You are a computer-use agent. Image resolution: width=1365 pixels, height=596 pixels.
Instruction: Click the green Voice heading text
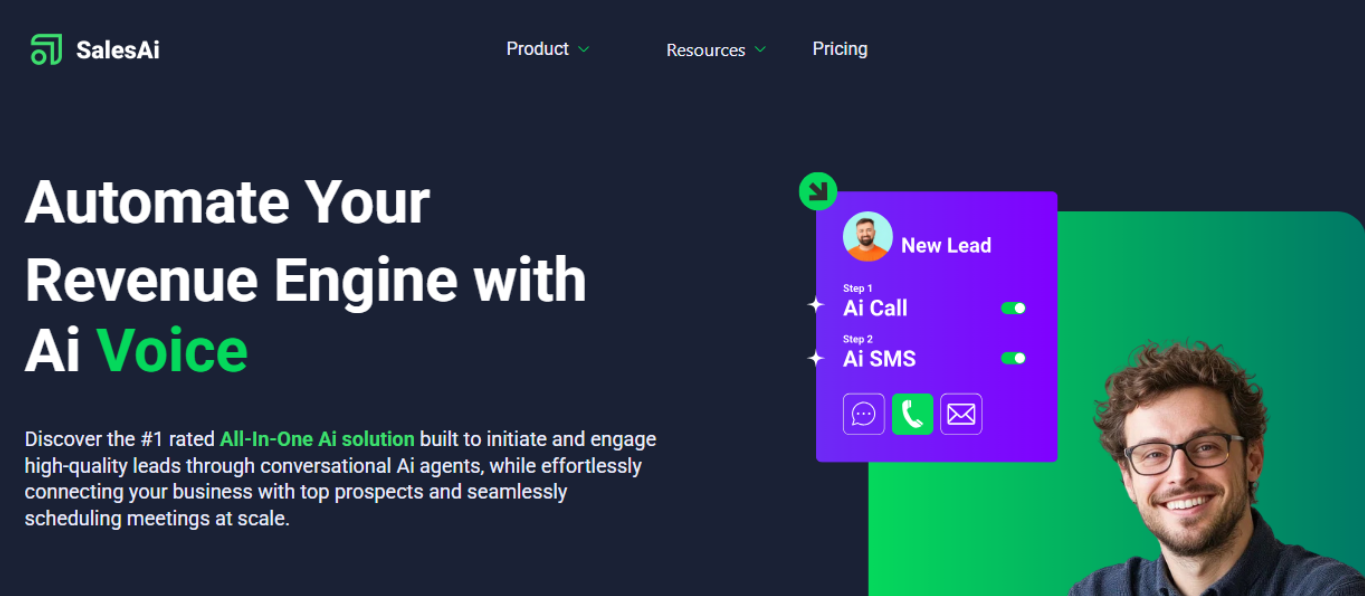click(x=172, y=350)
